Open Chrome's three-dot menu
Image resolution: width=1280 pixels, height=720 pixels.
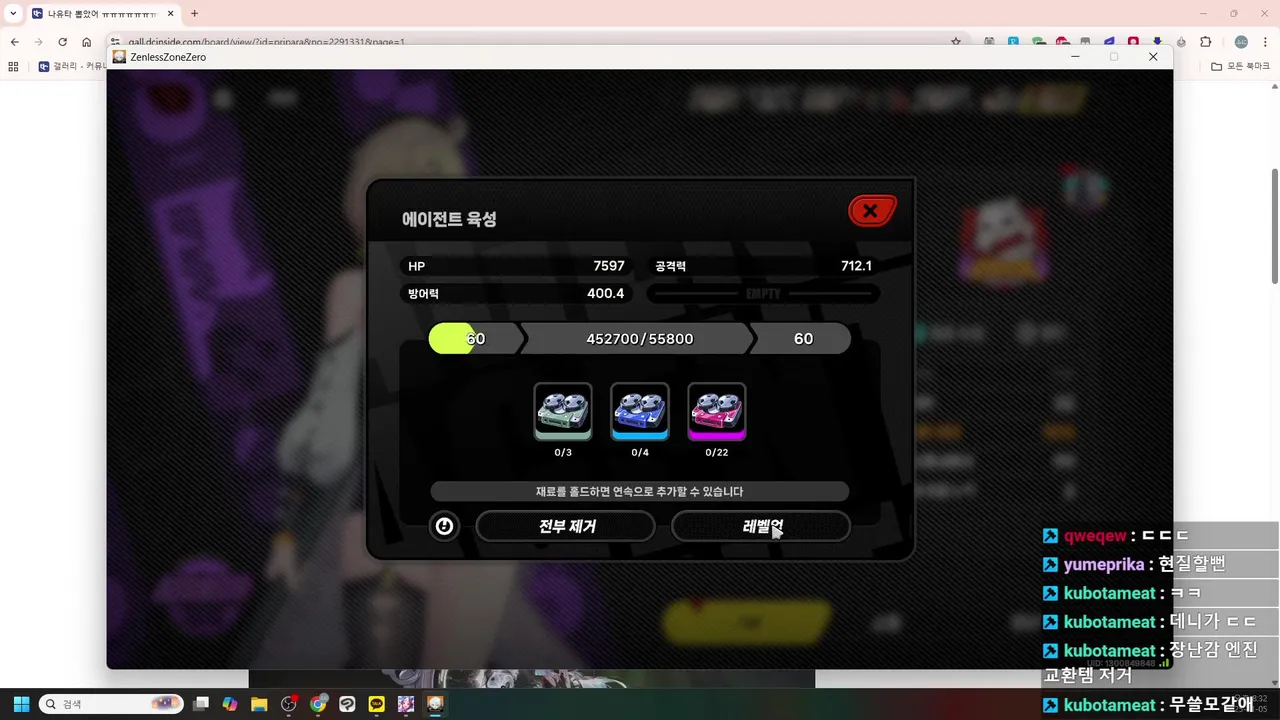pos(1265,42)
